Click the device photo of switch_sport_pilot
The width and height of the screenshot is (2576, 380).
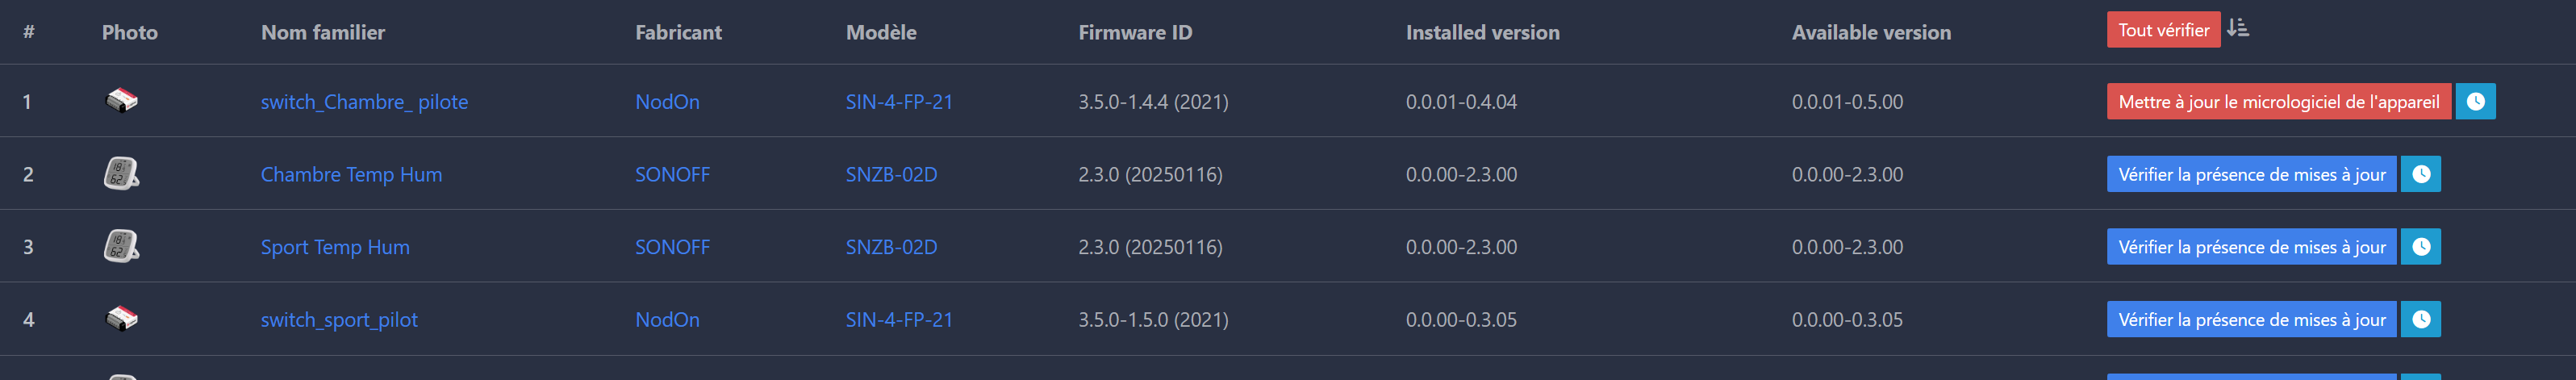(122, 318)
